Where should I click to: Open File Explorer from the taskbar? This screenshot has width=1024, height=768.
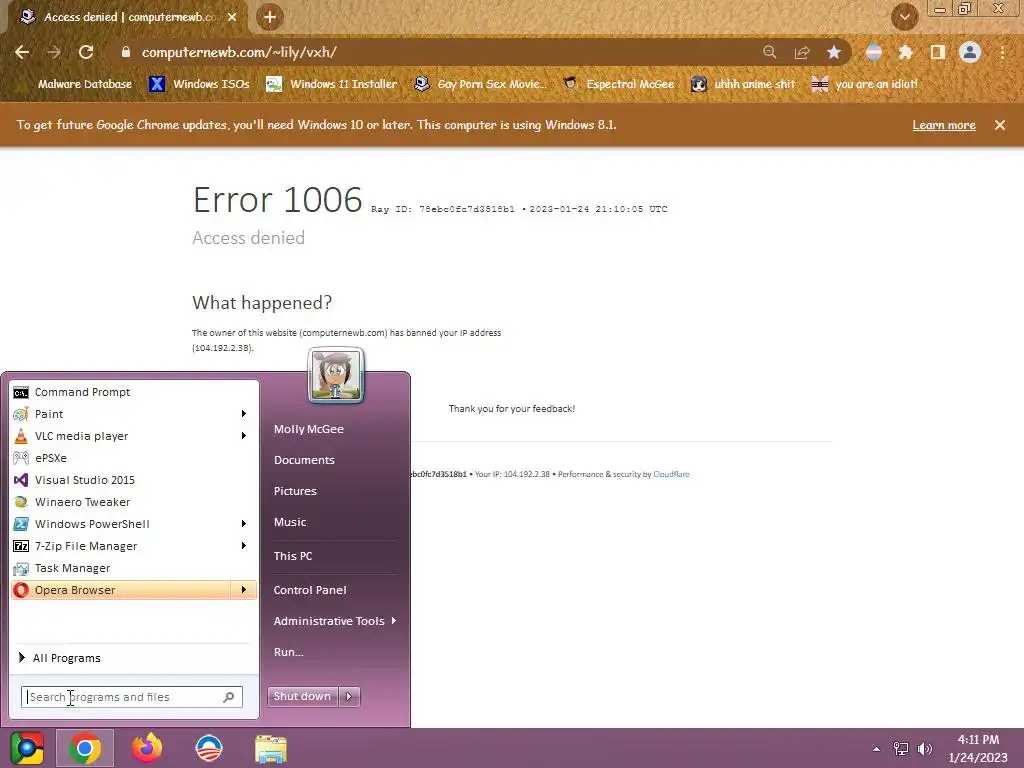tap(270, 749)
